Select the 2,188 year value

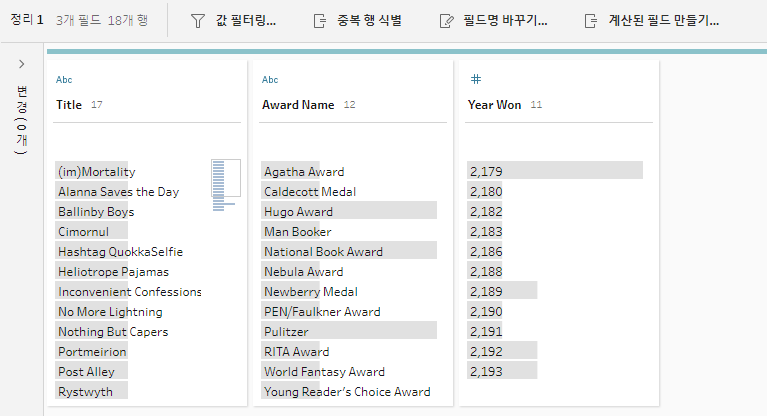[x=486, y=272]
